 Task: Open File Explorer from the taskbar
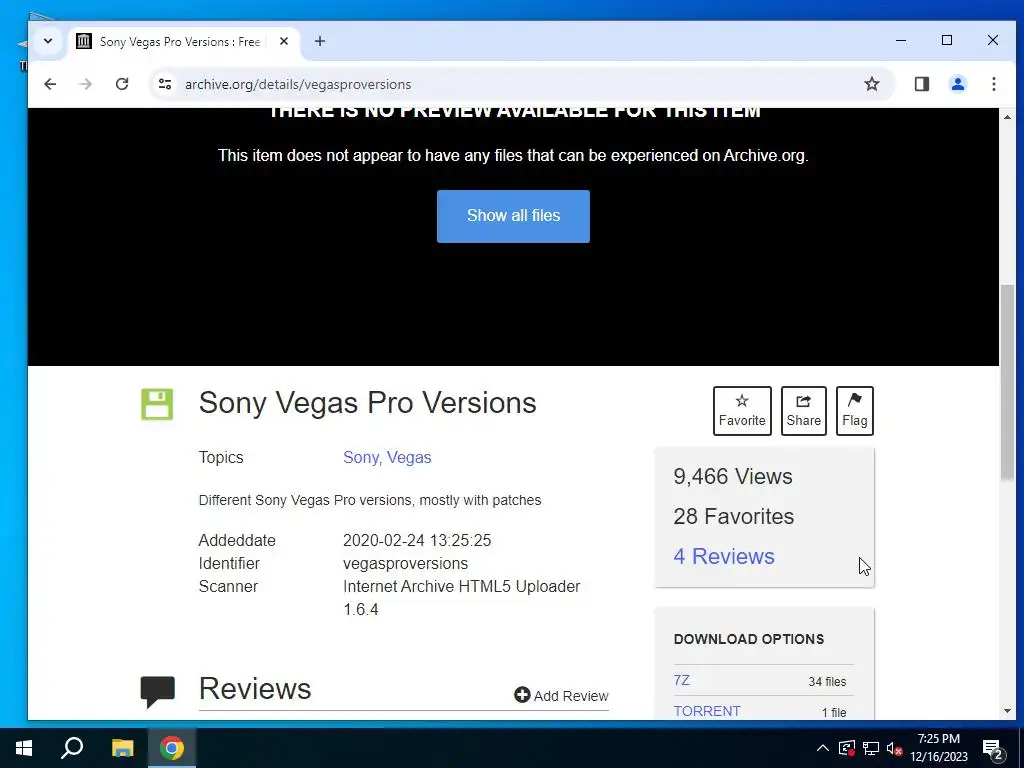(x=122, y=748)
